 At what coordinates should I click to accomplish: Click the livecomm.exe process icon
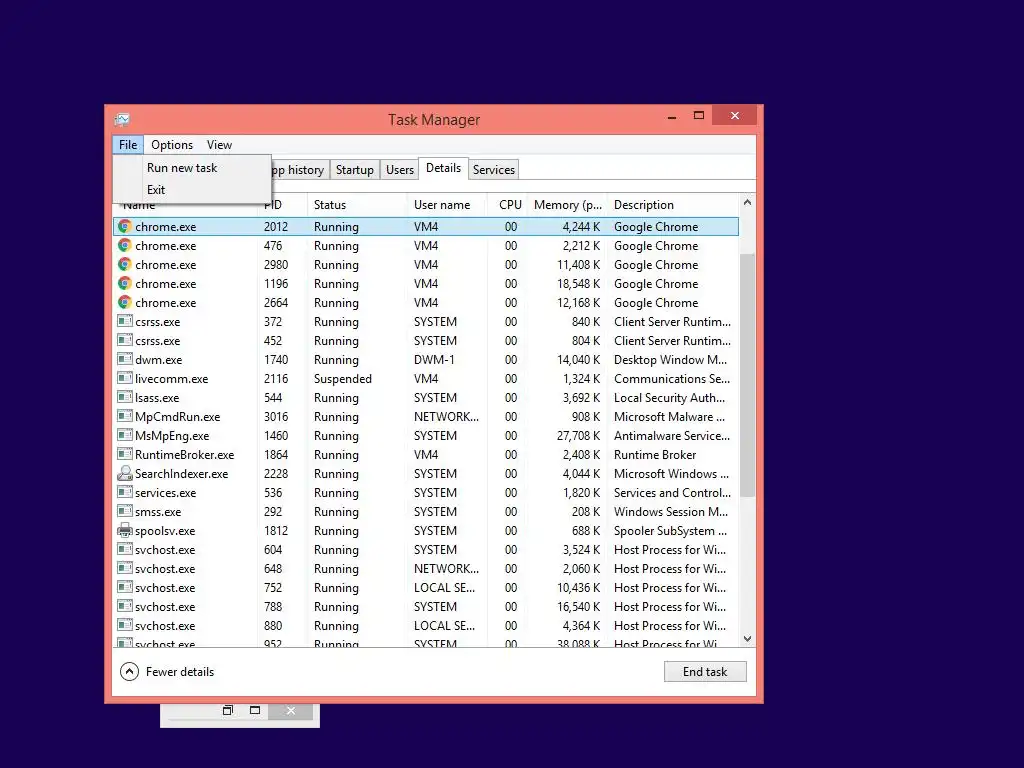click(x=124, y=378)
